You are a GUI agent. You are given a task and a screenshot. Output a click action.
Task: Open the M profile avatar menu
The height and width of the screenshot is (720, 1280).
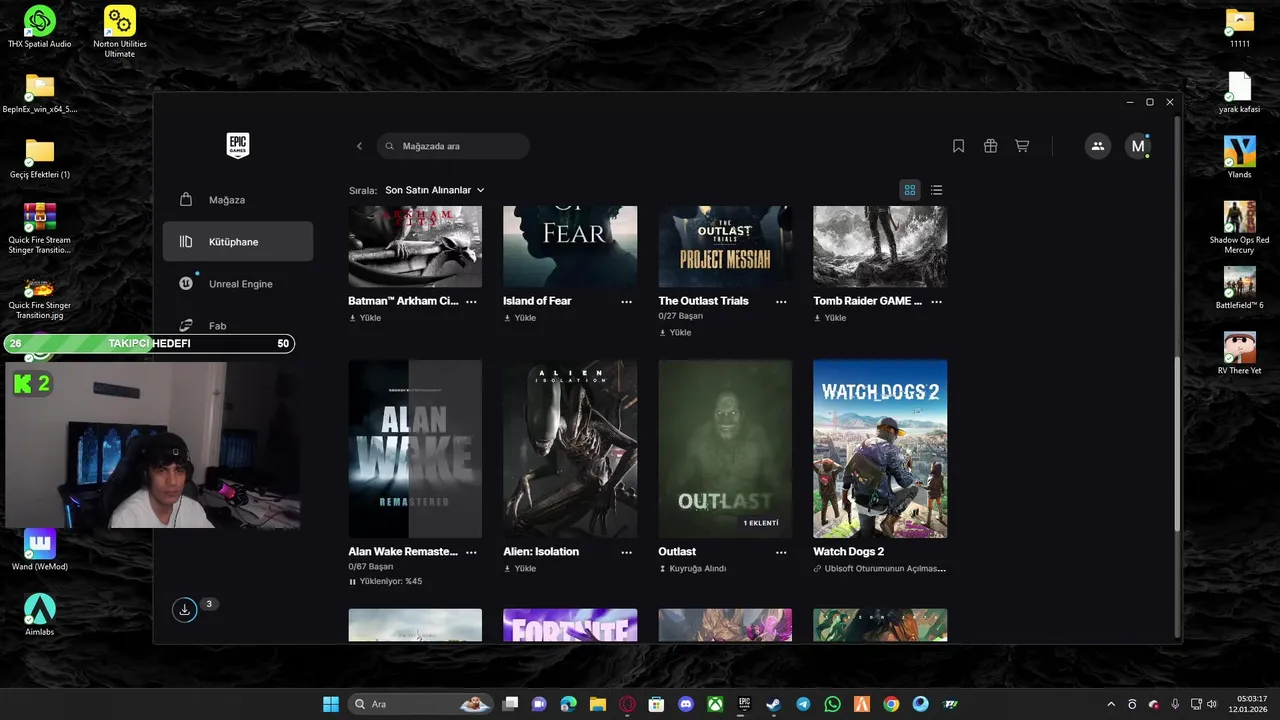pos(1137,146)
